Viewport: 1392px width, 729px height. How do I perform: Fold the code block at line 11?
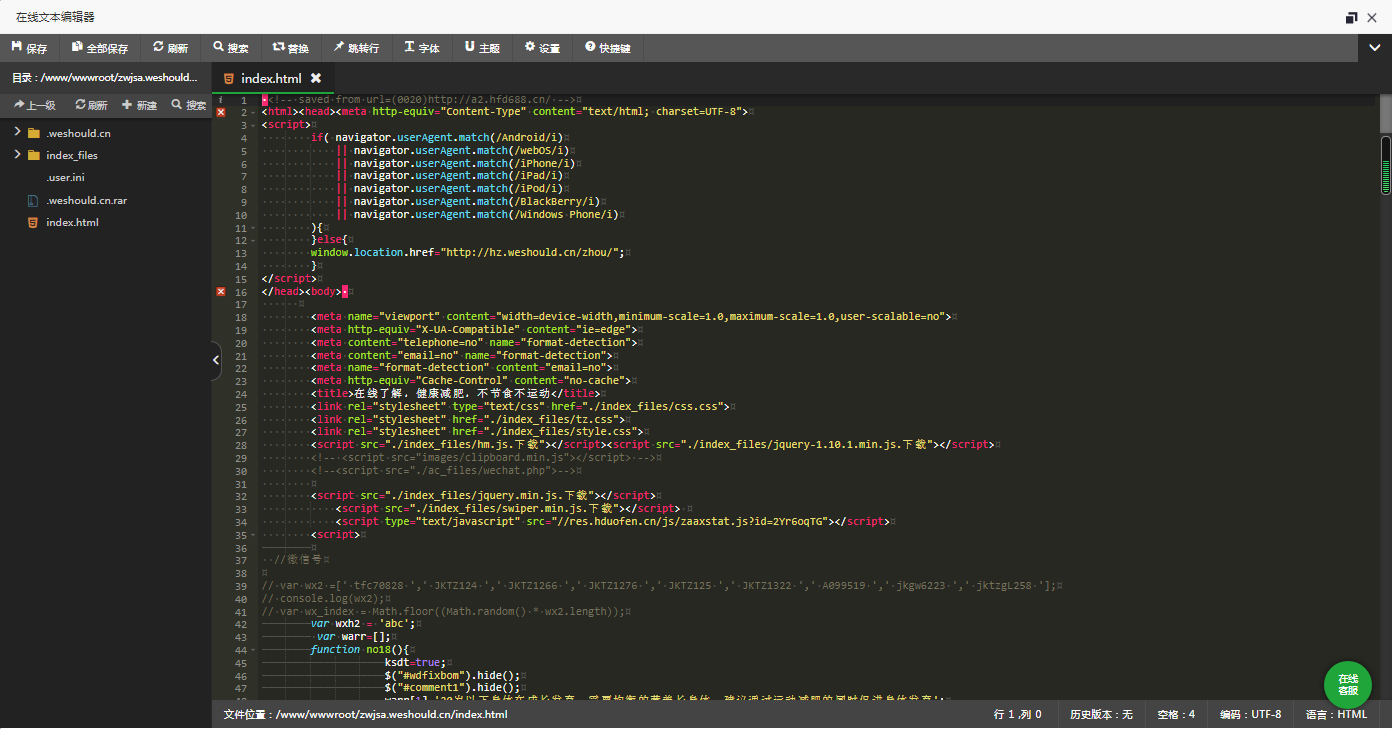click(253, 228)
